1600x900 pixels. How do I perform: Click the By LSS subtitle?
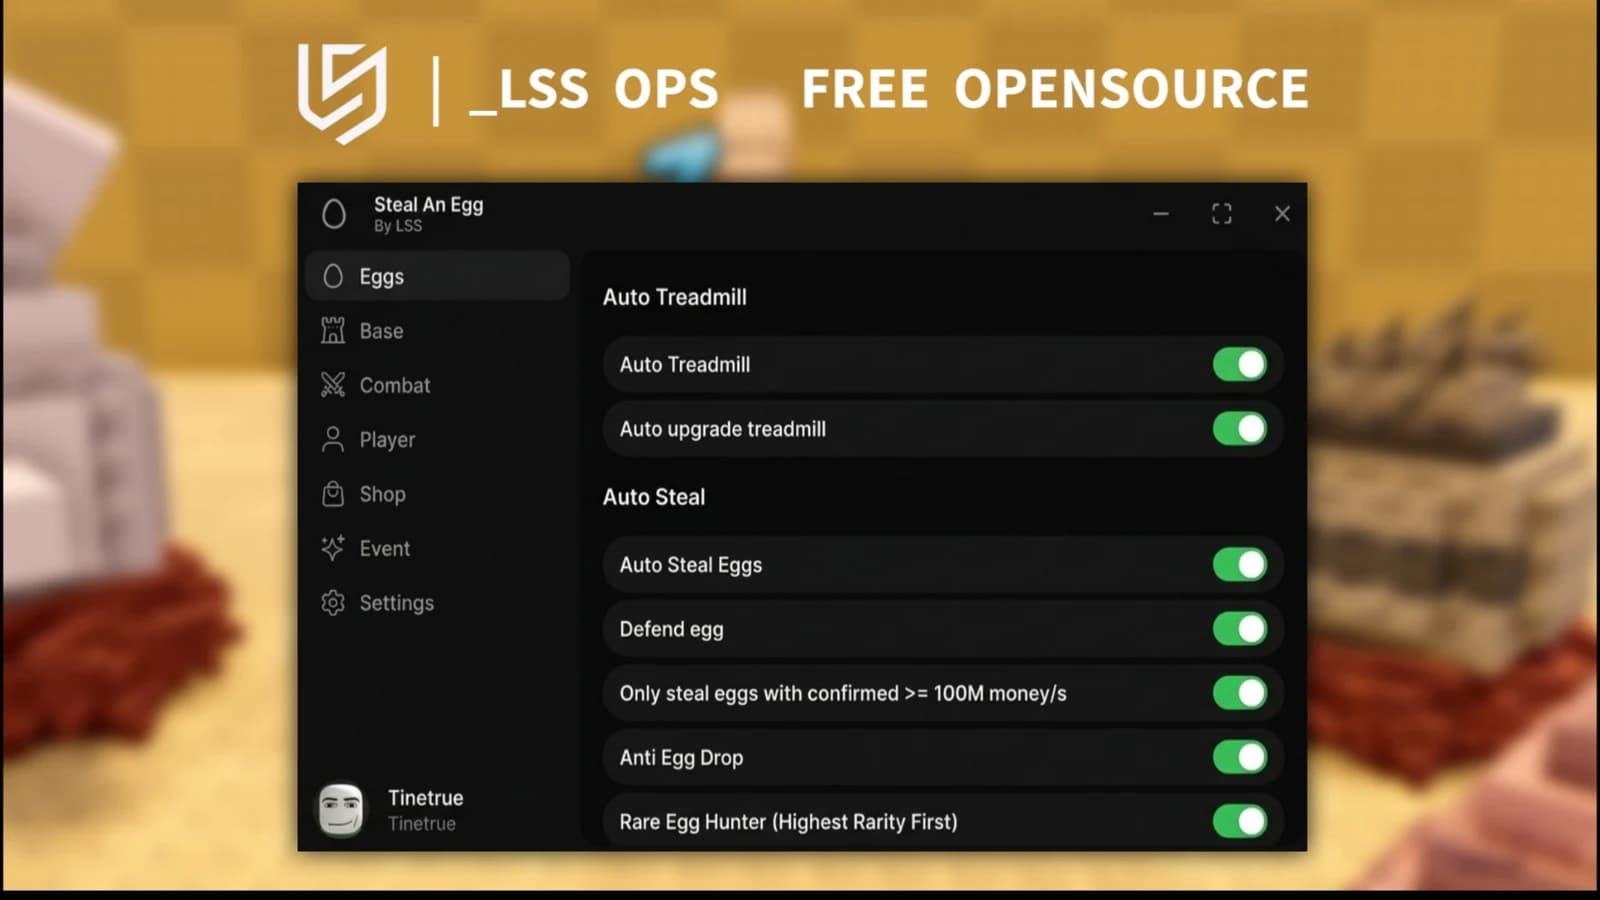(398, 227)
